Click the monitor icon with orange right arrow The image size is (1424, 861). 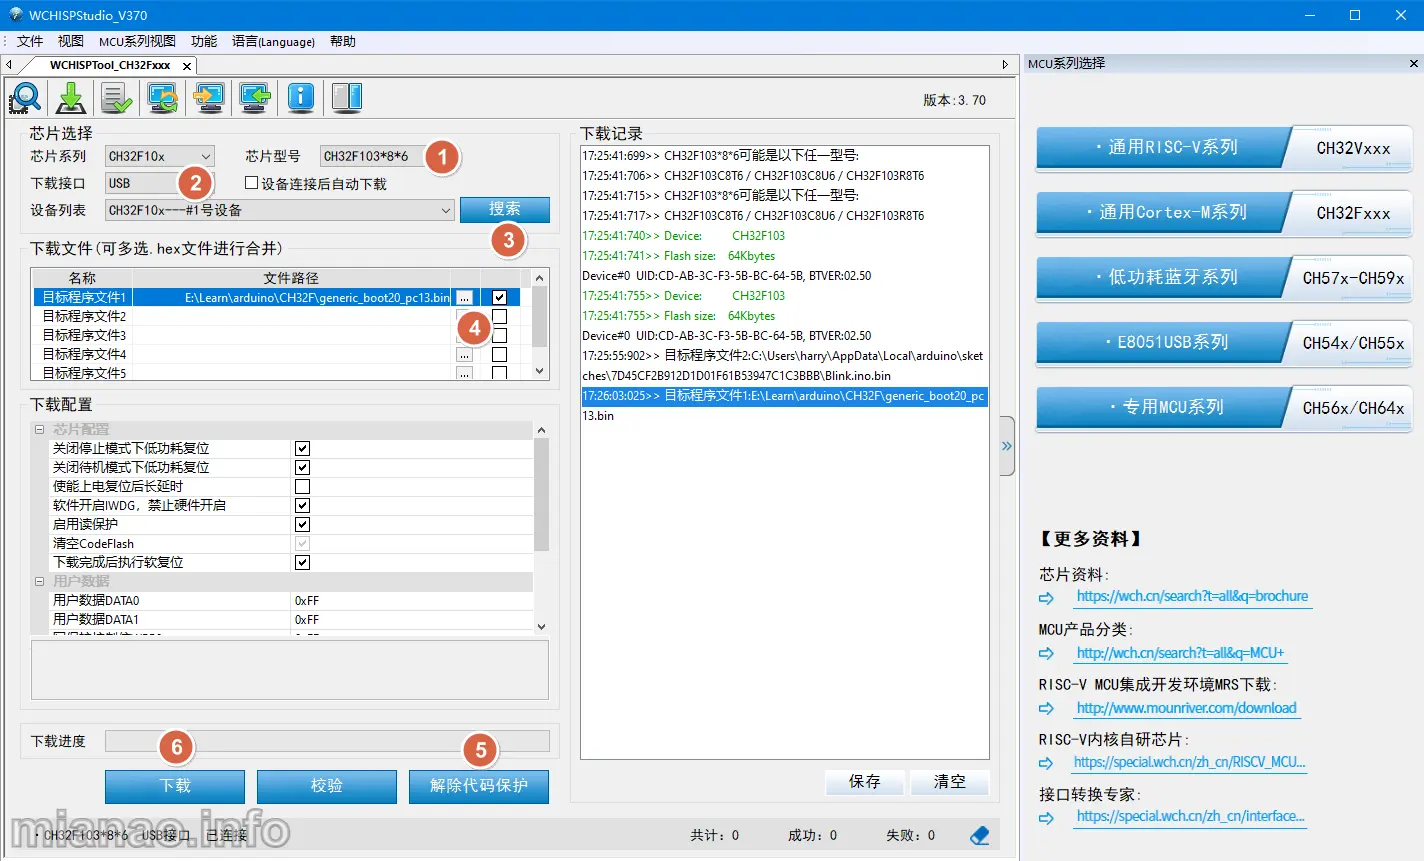[x=209, y=97]
